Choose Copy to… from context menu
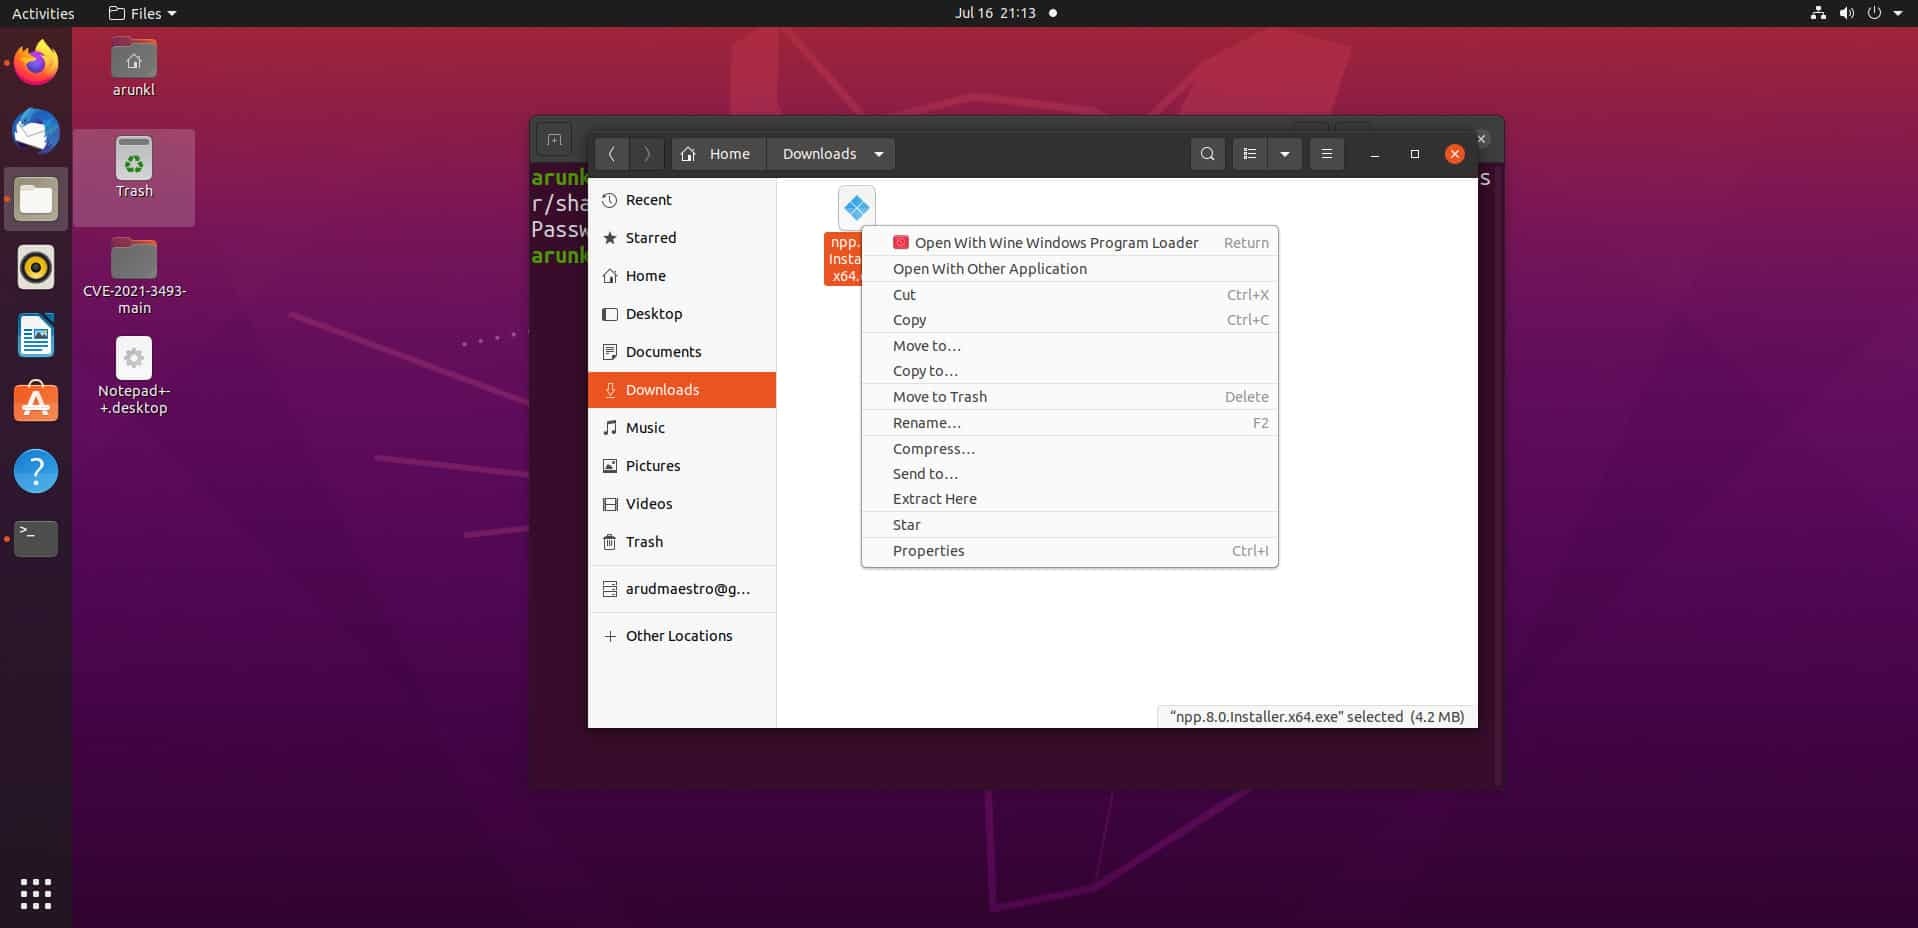Viewport: 1918px width, 928px height. 1070,371
